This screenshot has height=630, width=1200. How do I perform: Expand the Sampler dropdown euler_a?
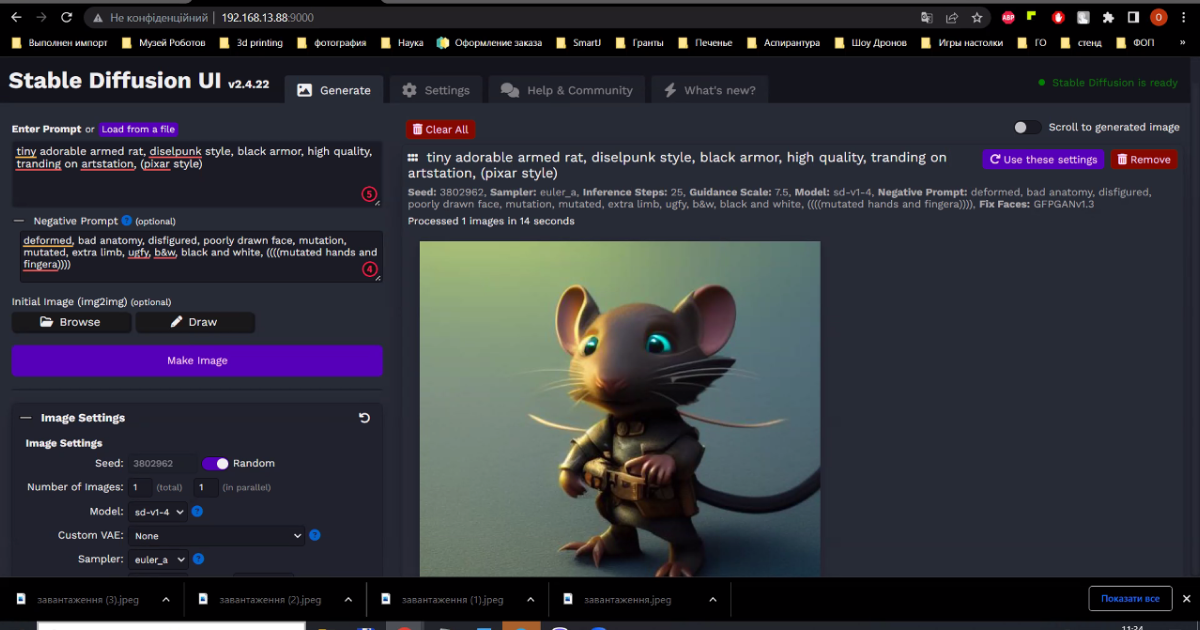pyautogui.click(x=159, y=560)
